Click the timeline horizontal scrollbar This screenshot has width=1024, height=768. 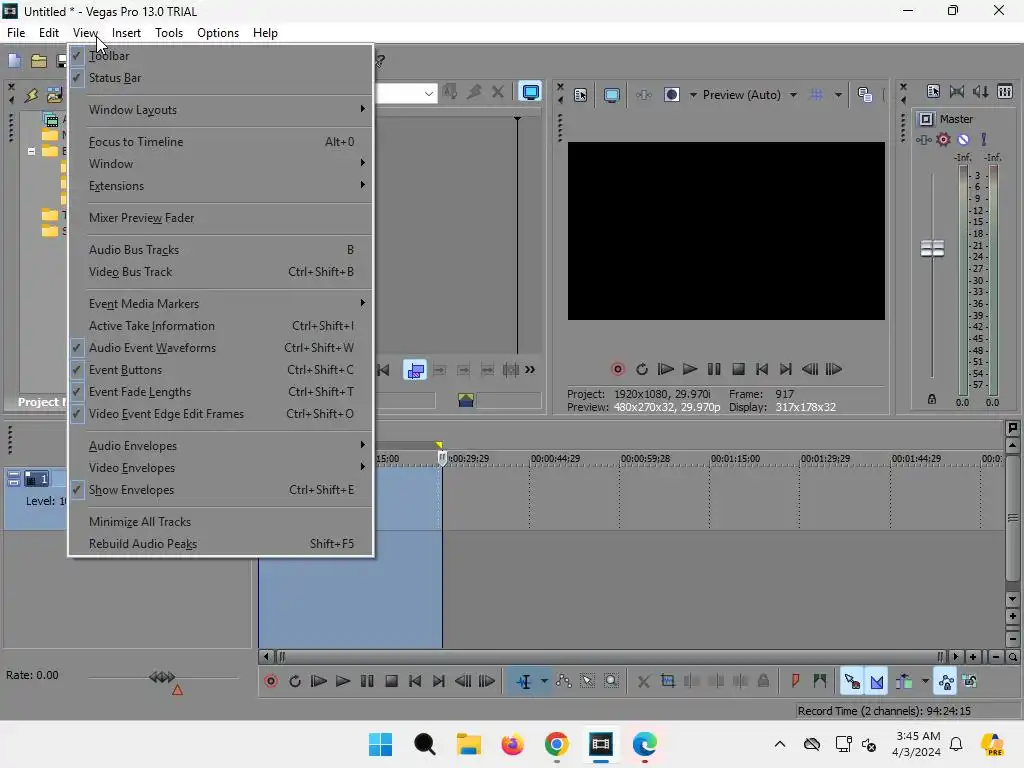point(609,656)
